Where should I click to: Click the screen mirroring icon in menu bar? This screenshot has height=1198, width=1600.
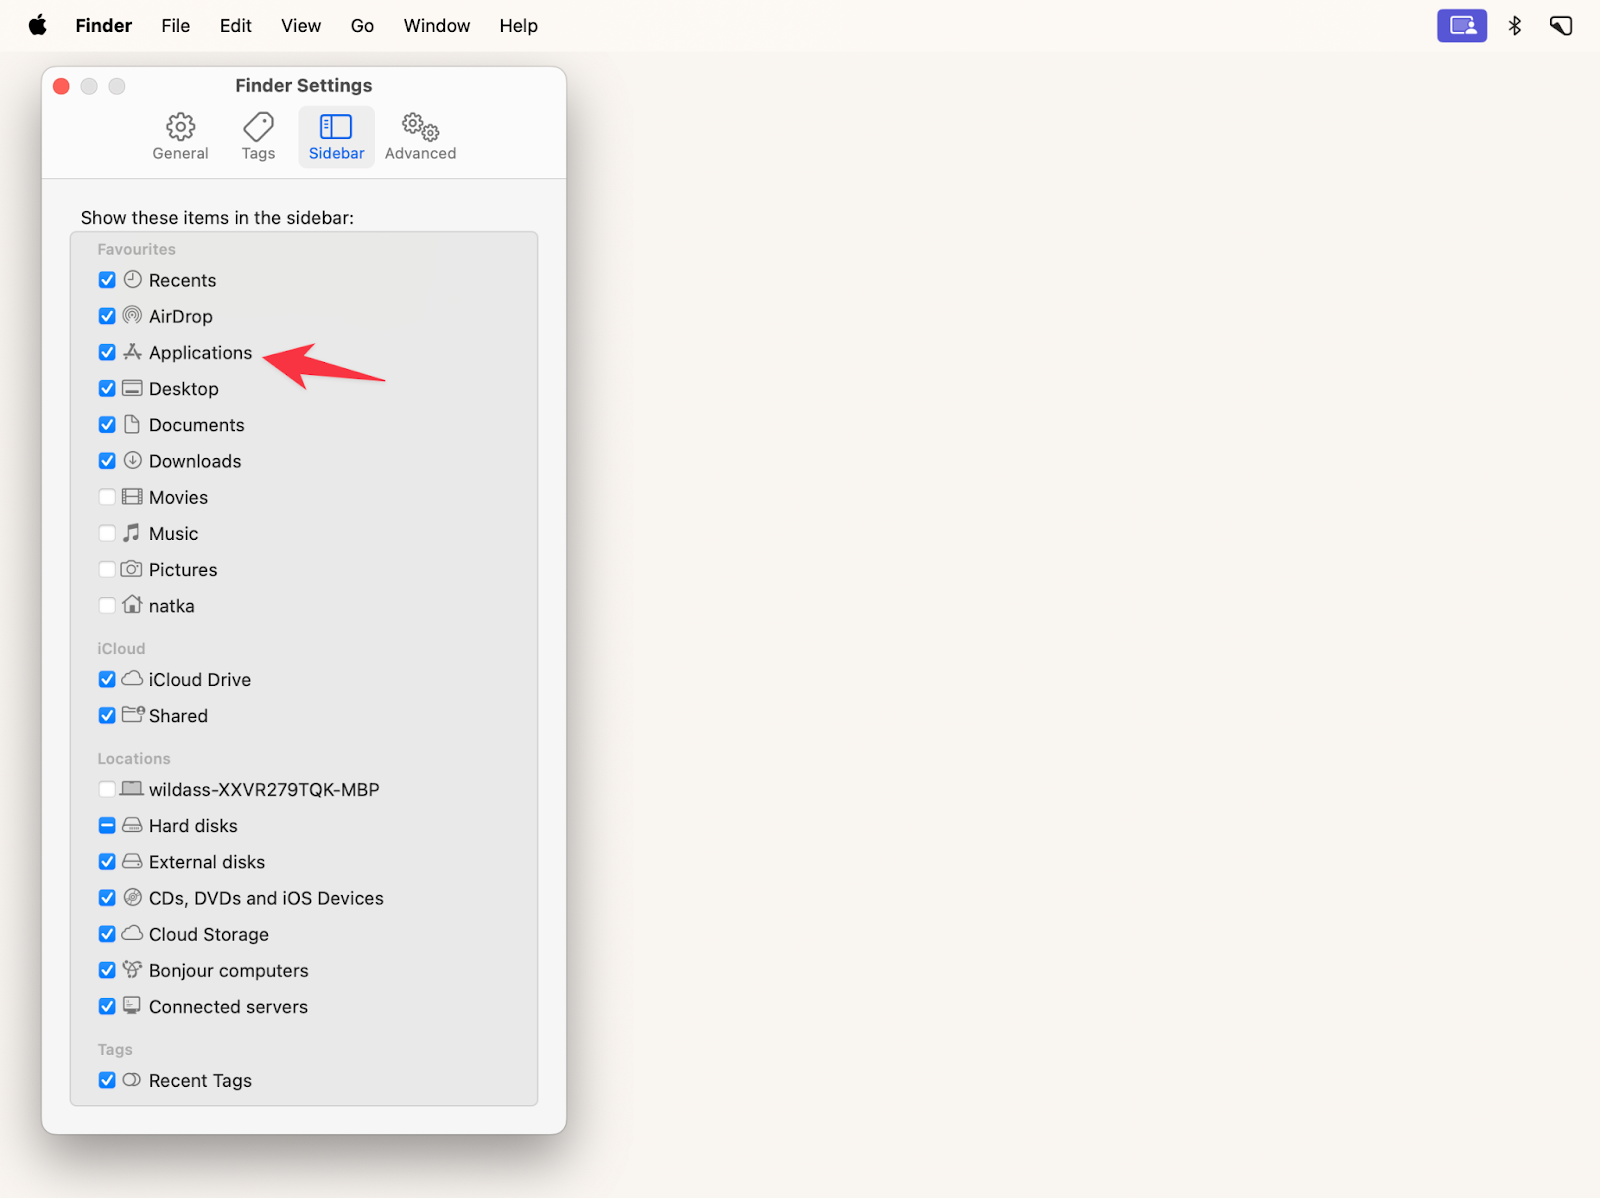[1461, 25]
